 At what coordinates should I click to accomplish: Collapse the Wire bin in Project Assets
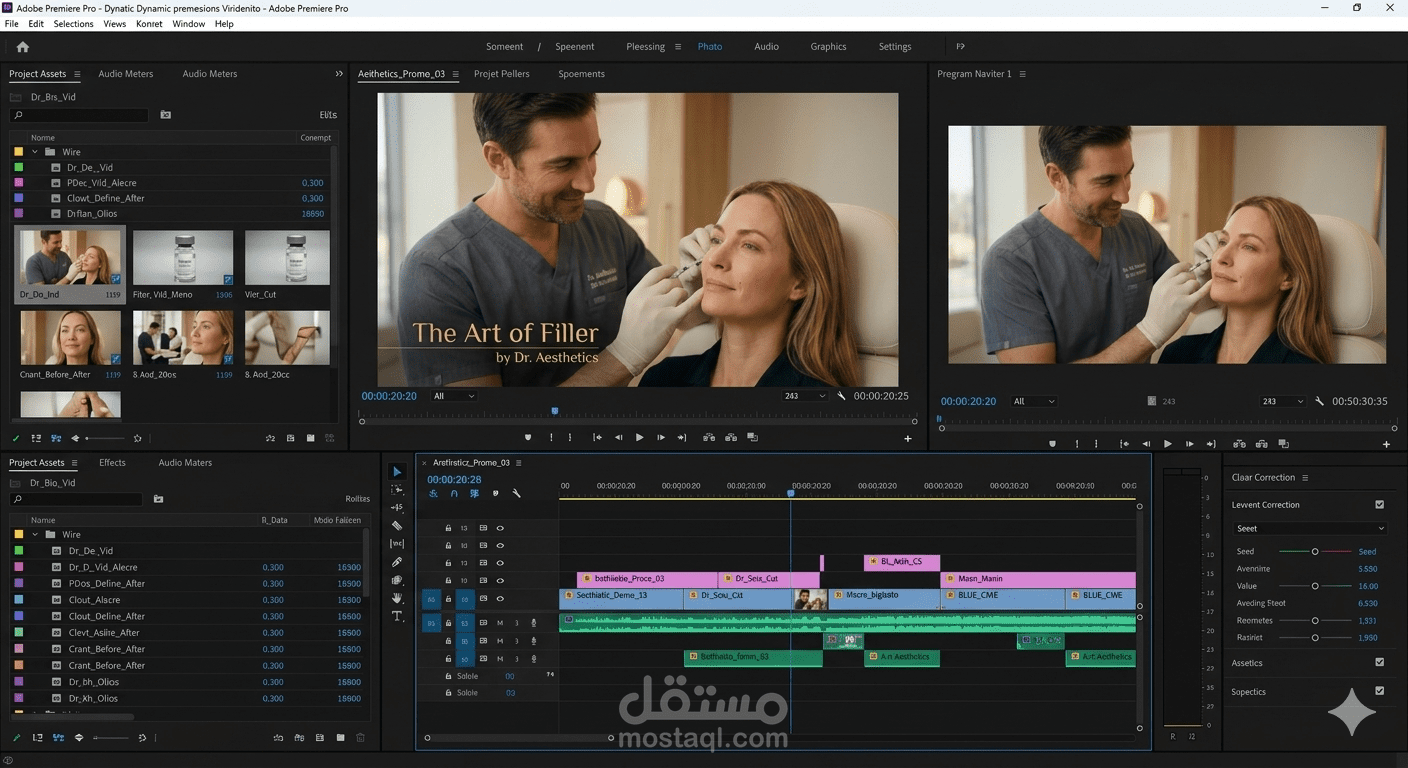[x=35, y=152]
